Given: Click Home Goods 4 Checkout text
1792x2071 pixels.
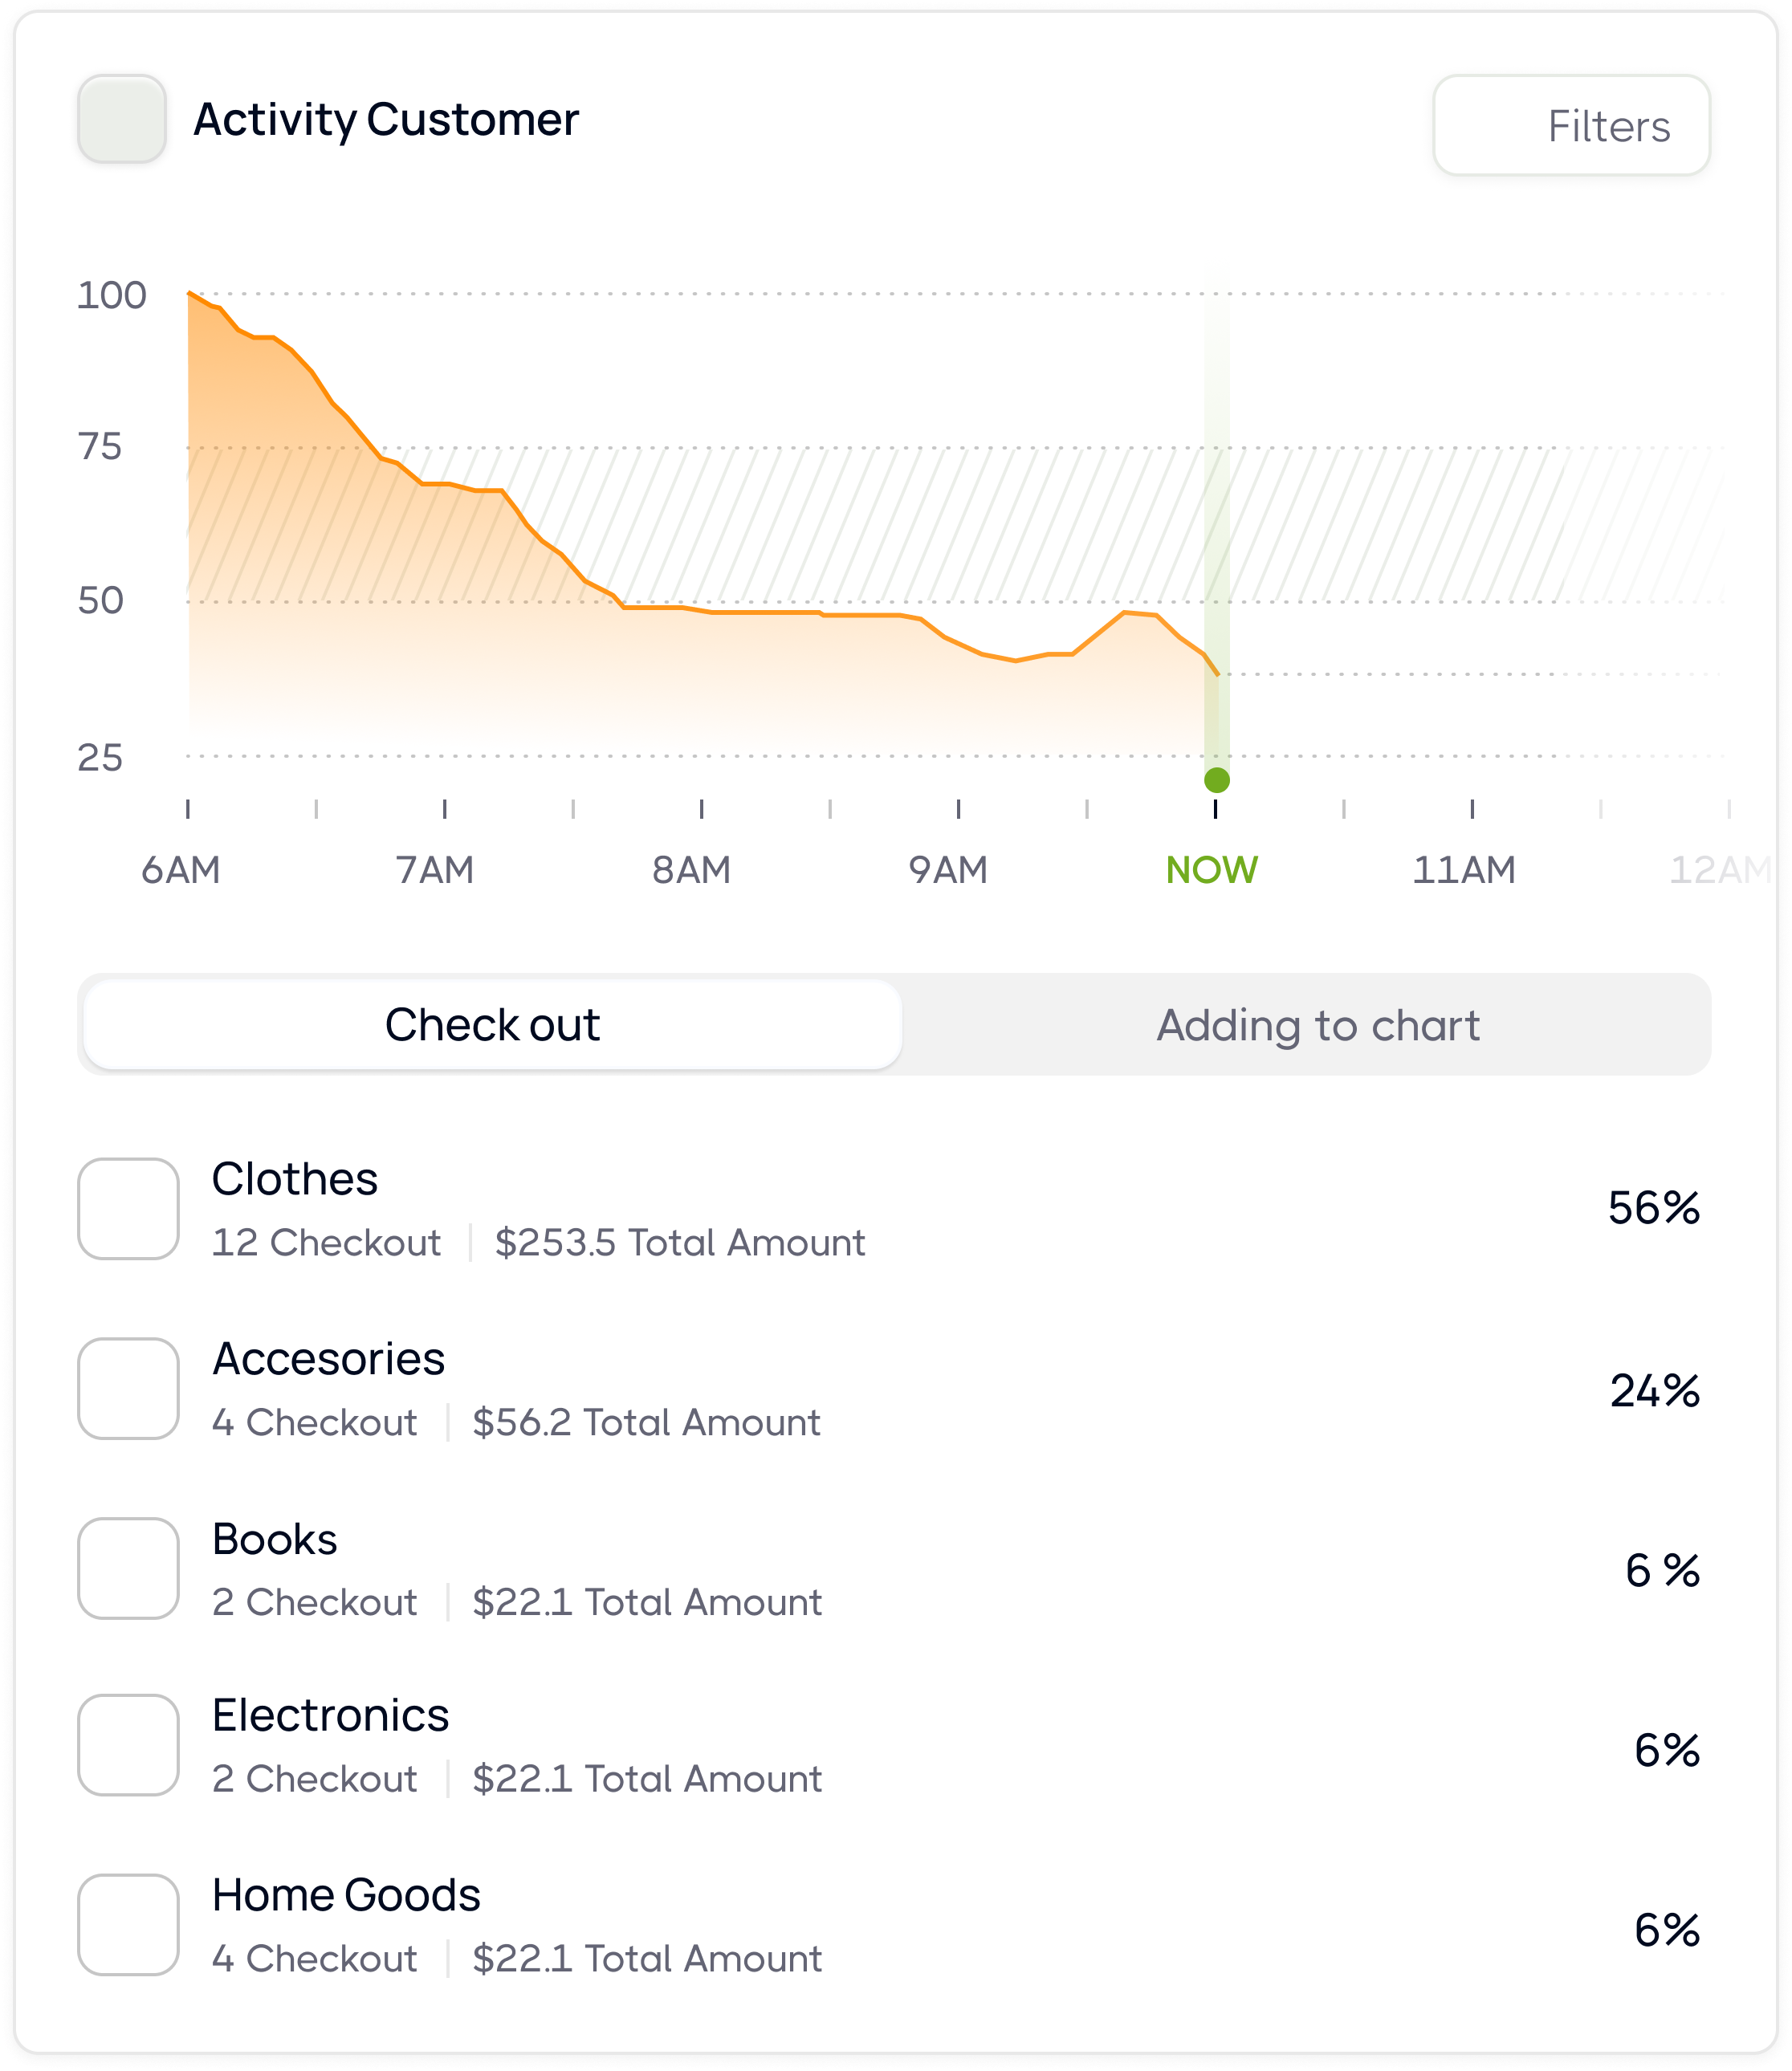Looking at the screenshot, I should 314,1959.
